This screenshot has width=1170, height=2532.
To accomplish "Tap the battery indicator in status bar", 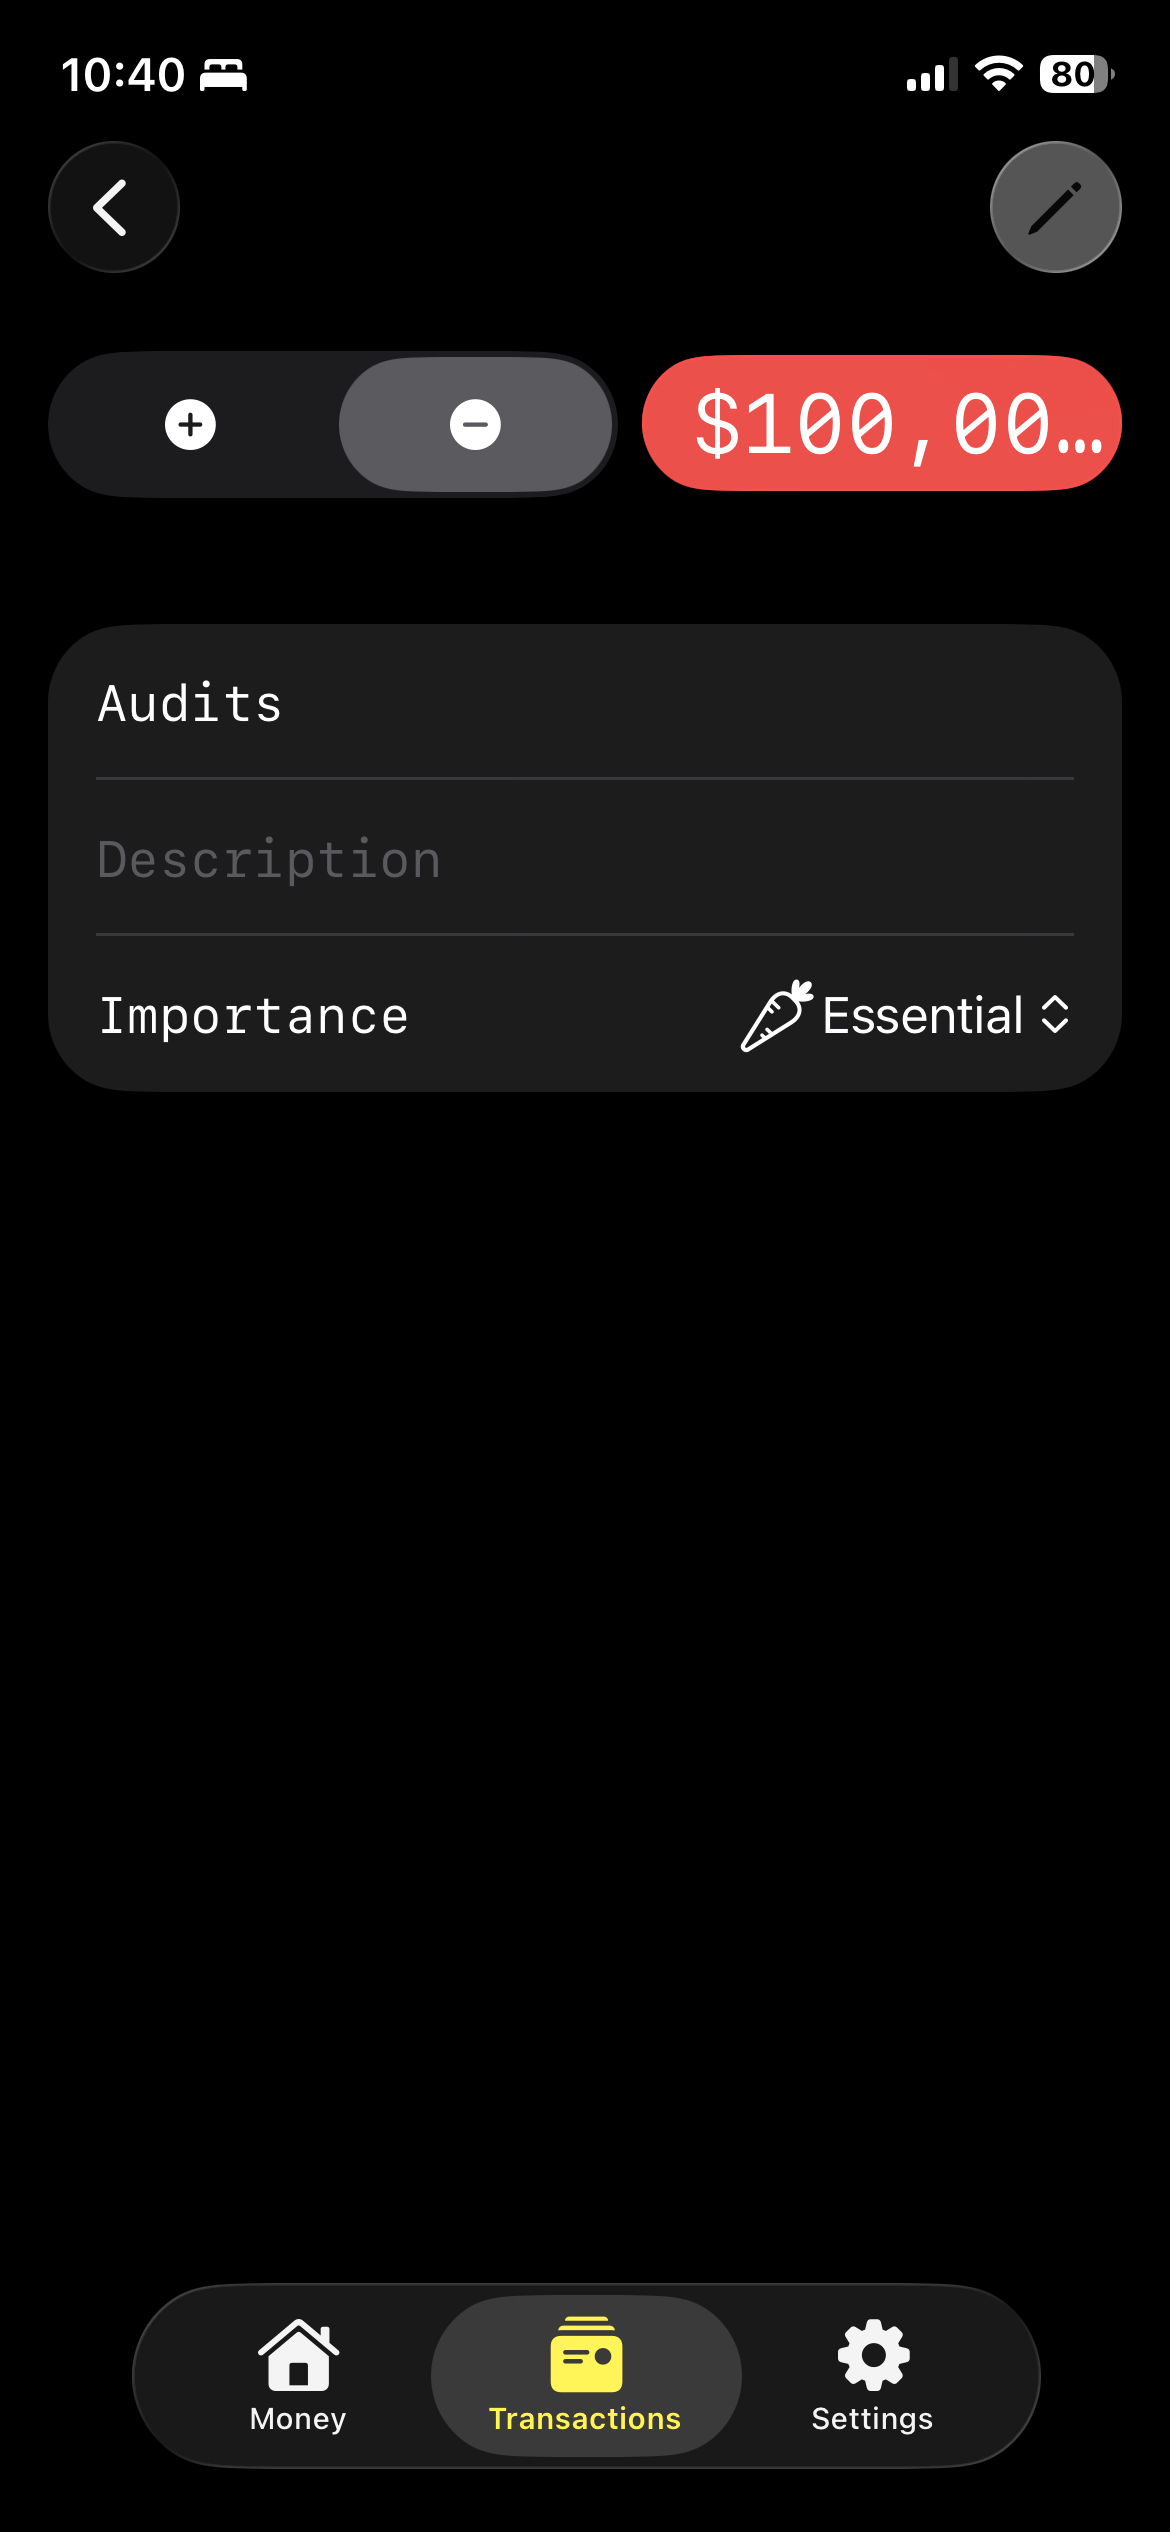I will click(x=1076, y=74).
